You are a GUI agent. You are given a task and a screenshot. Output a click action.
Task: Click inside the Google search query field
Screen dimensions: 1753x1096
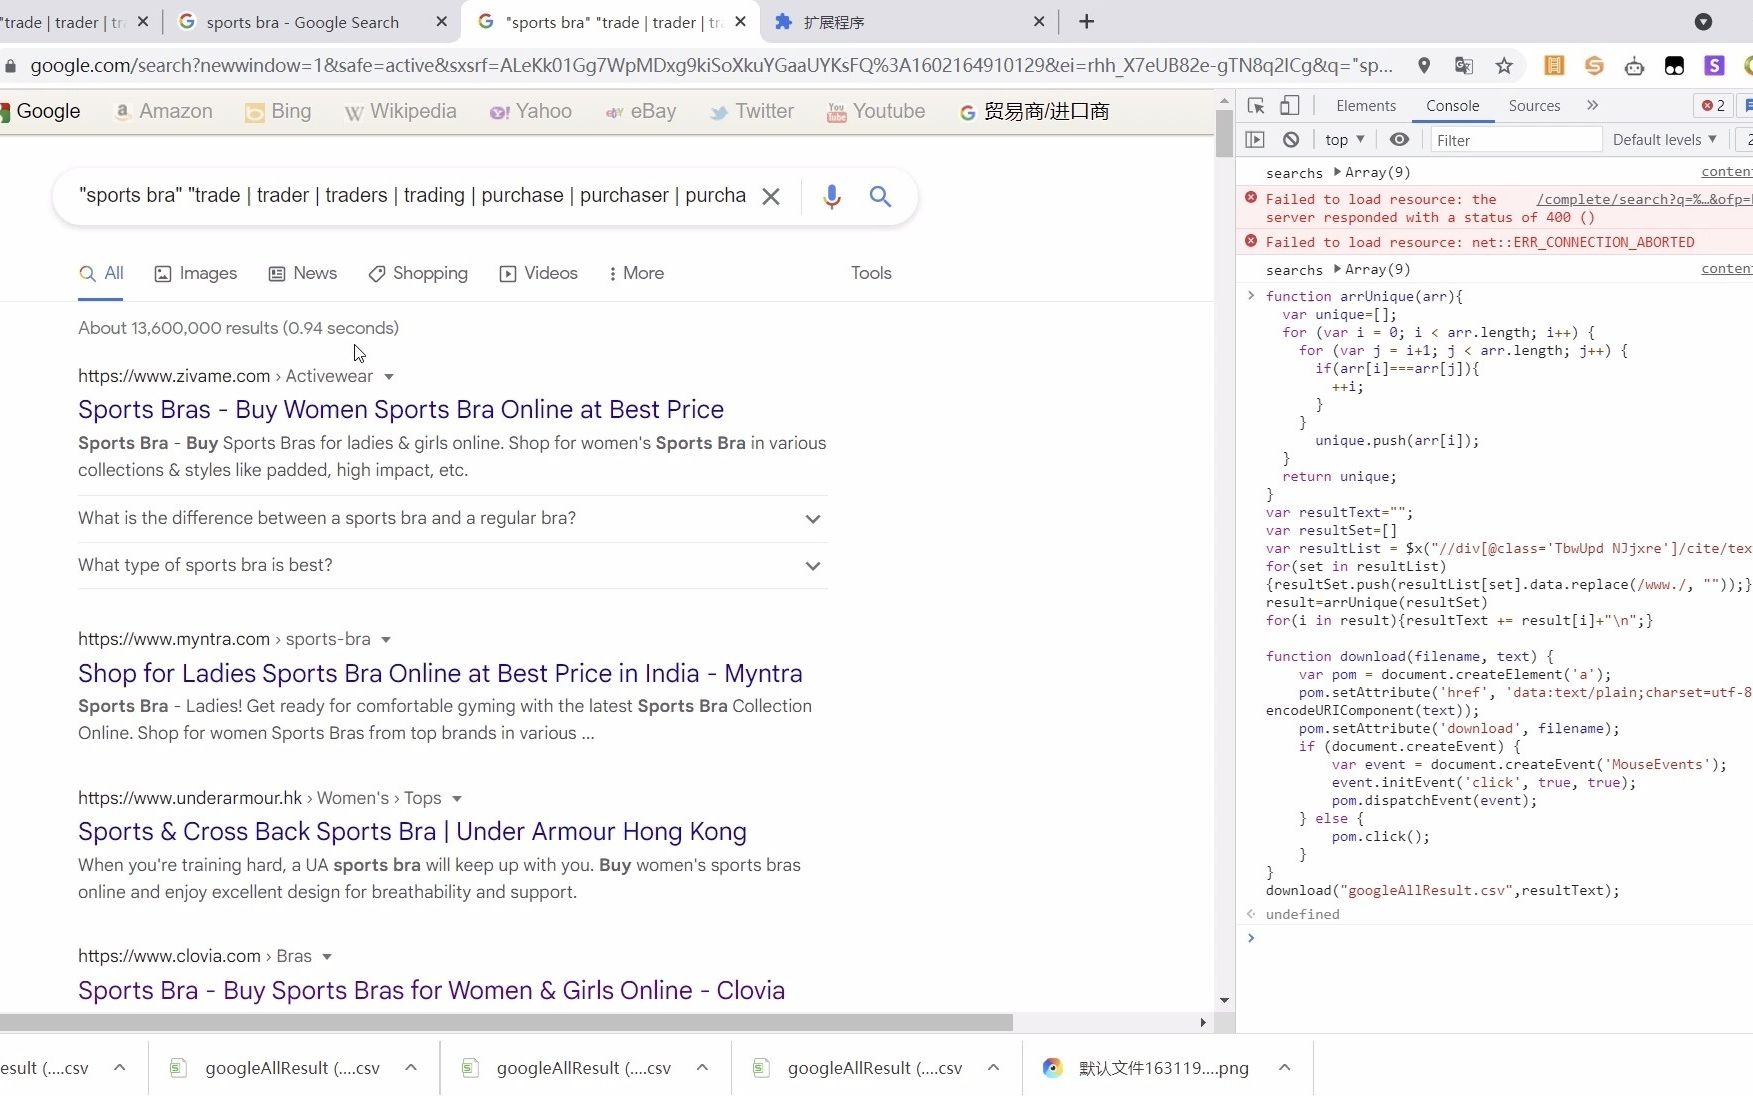(412, 196)
